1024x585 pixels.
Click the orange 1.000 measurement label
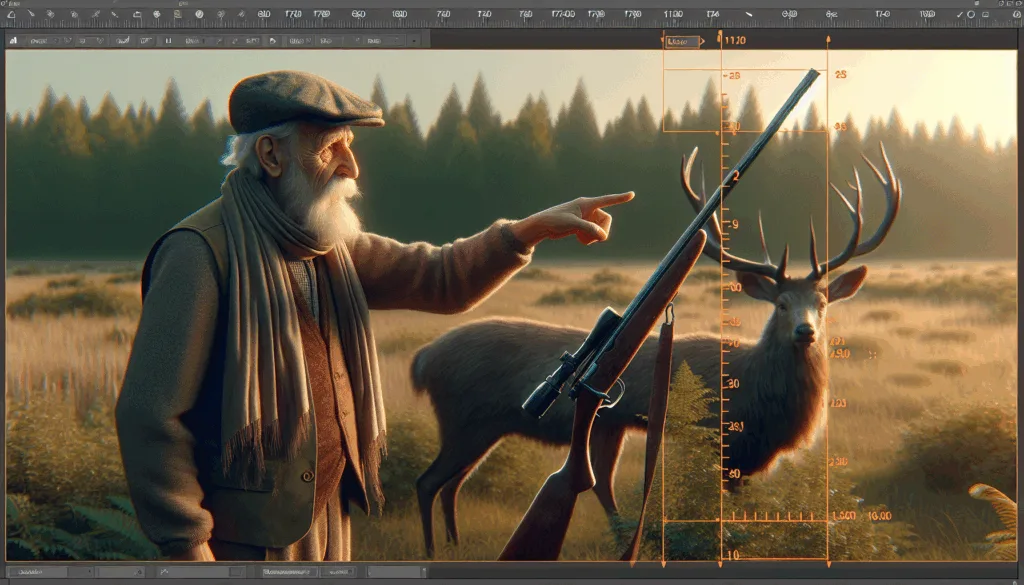tap(844, 516)
